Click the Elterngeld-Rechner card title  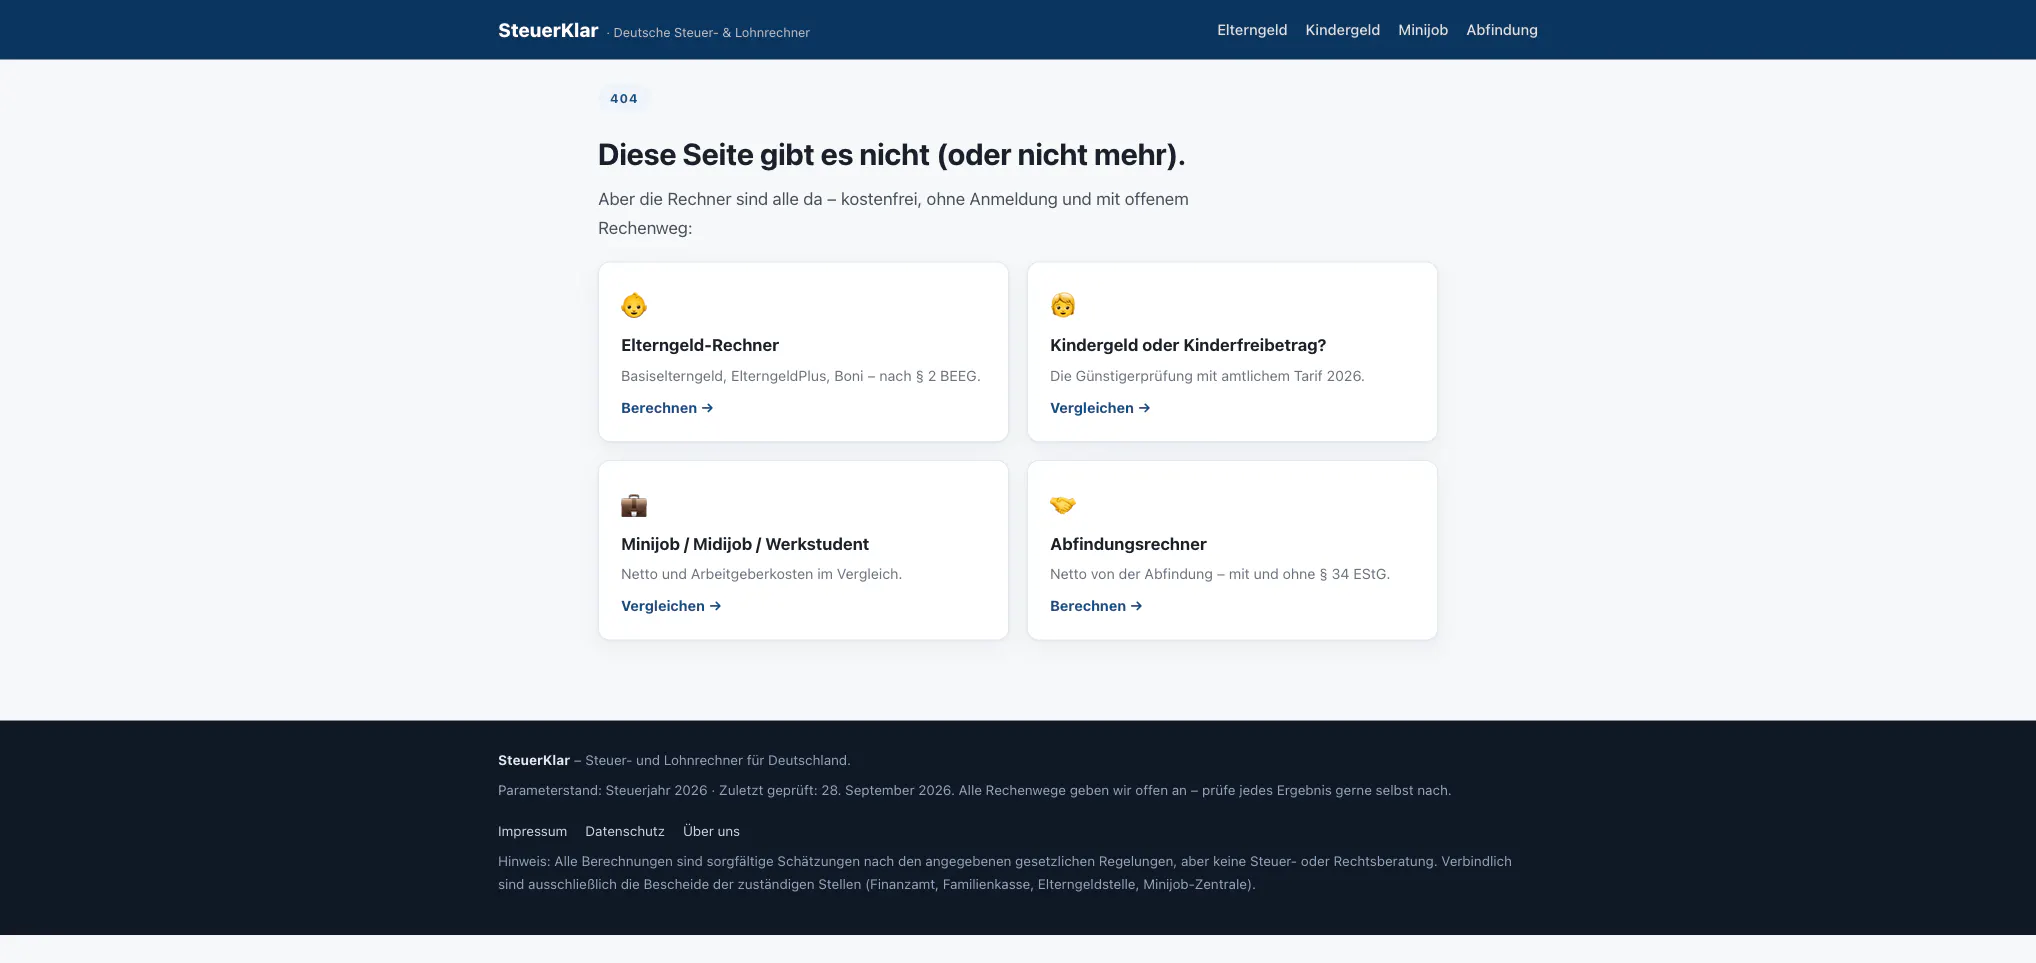[700, 345]
